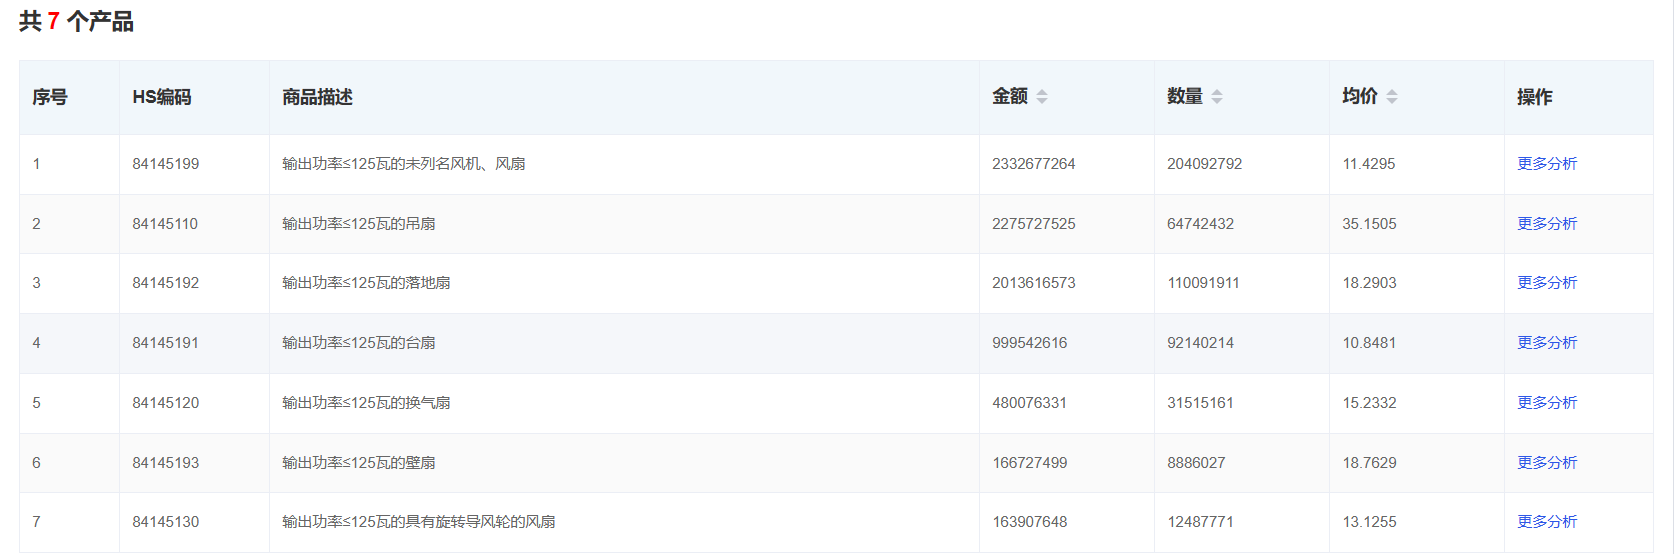Open 更多分析 for HS code 84145120
Image resolution: width=1675 pixels, height=554 pixels.
pyautogui.click(x=1547, y=403)
